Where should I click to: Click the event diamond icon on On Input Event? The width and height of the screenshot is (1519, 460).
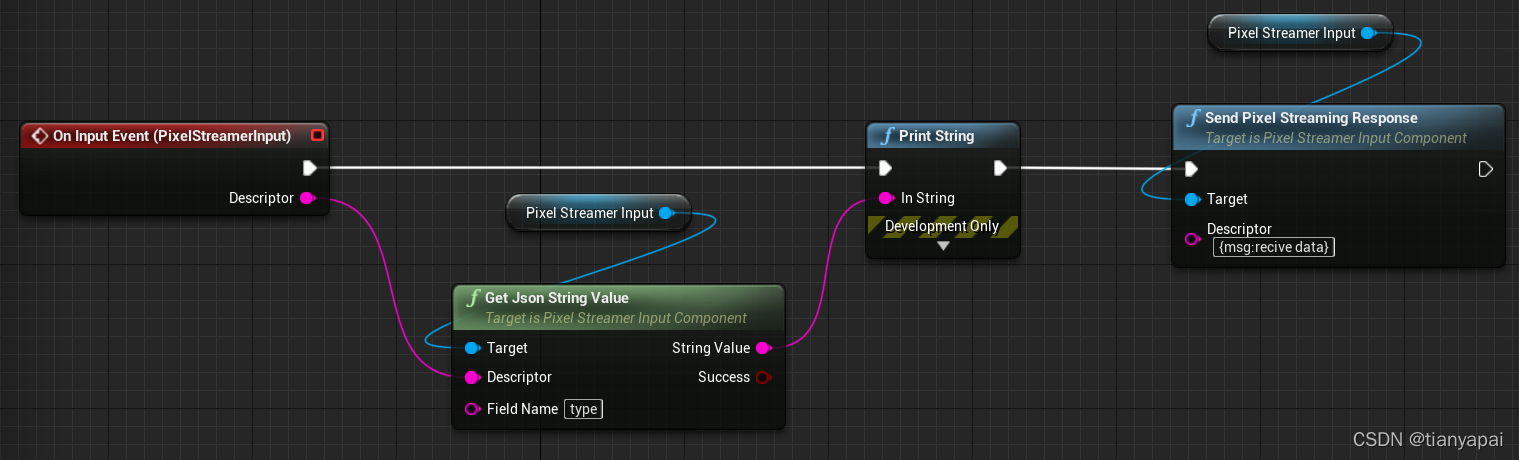40,135
